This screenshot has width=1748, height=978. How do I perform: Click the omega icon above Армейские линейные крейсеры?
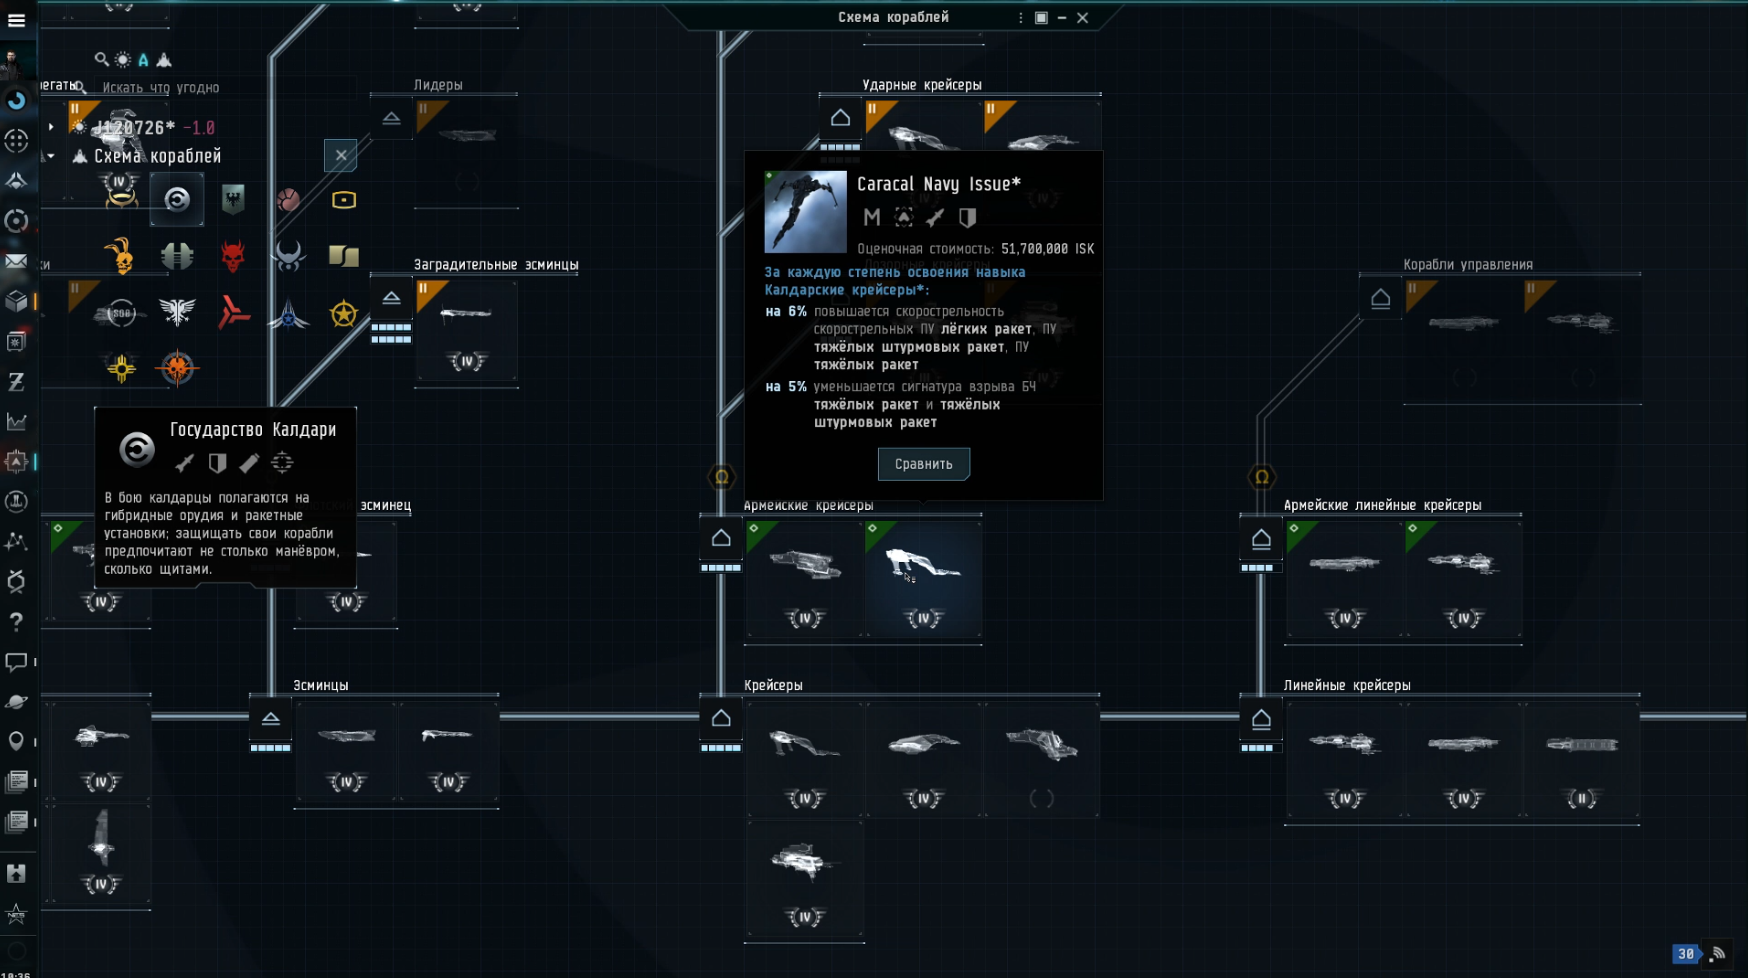pyautogui.click(x=1261, y=477)
